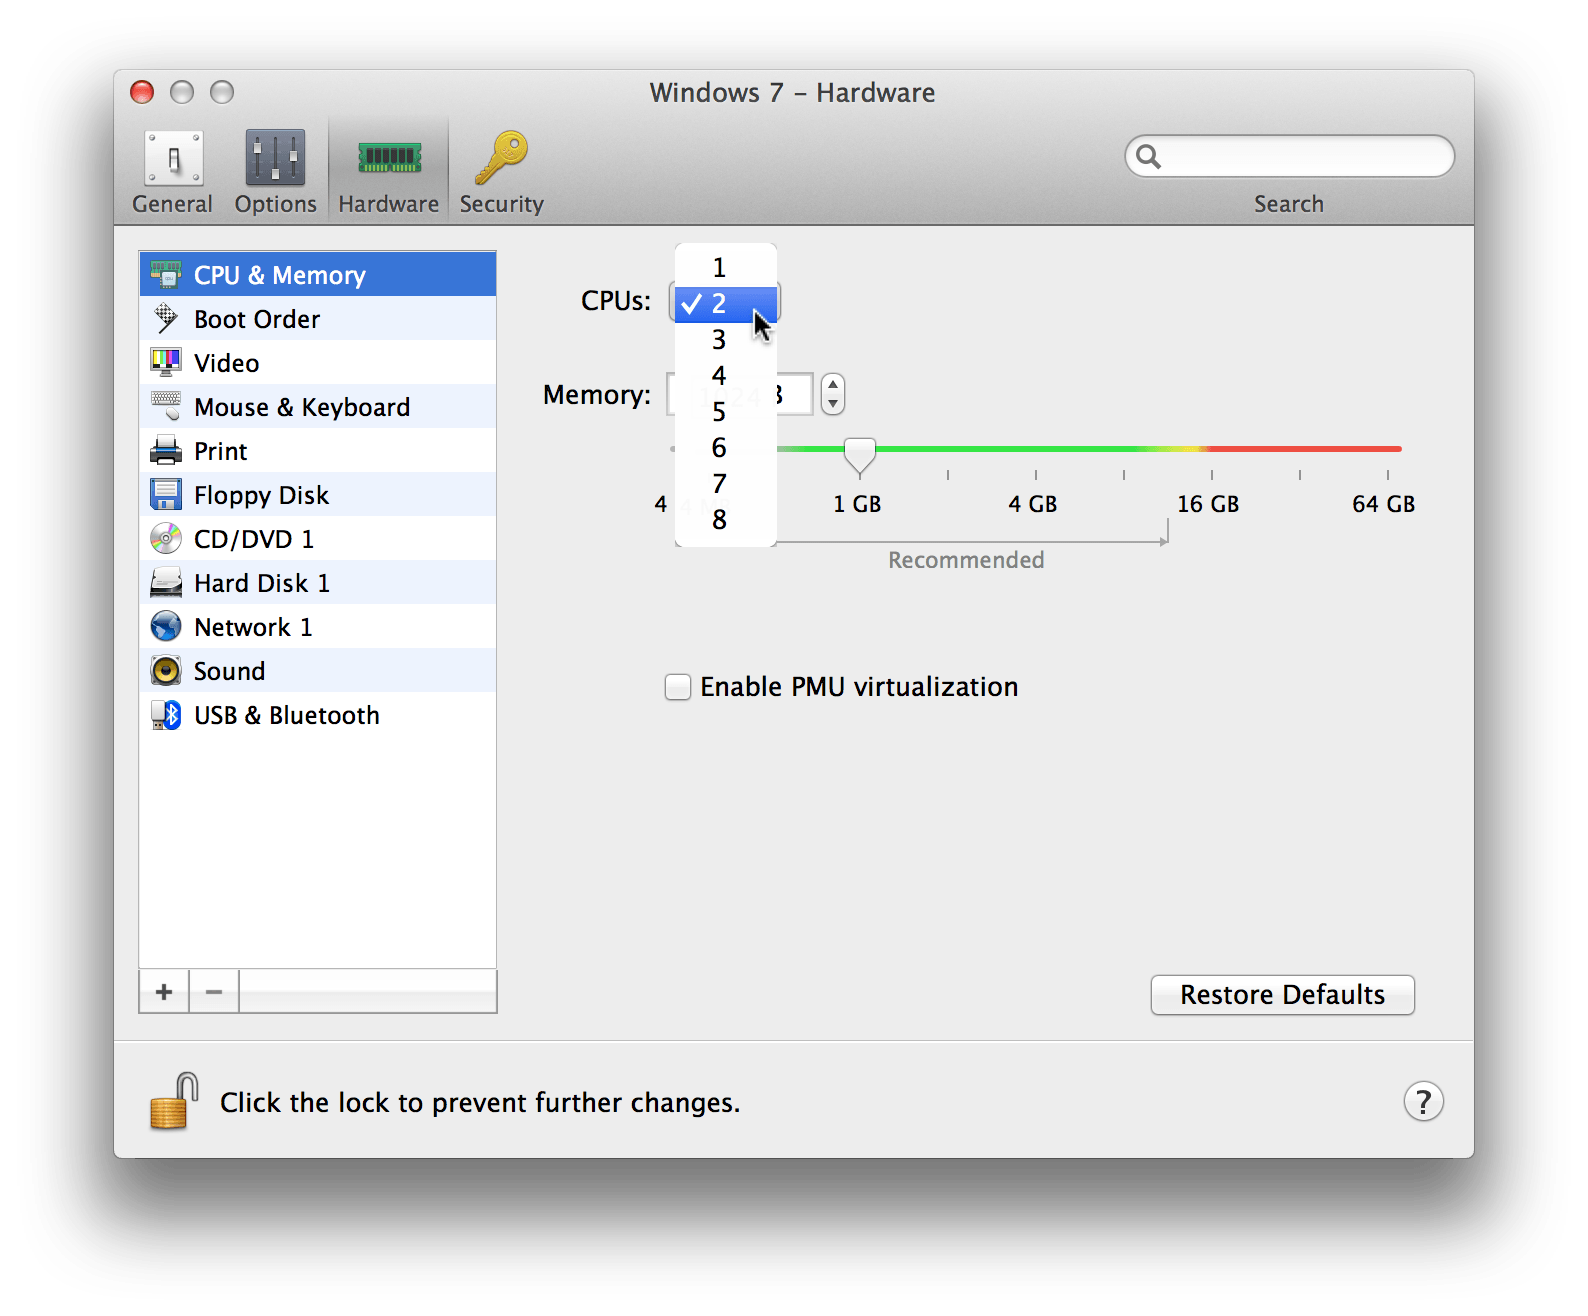This screenshot has height=1316, width=1588.
Task: Select Print in the sidebar
Action: coord(317,450)
